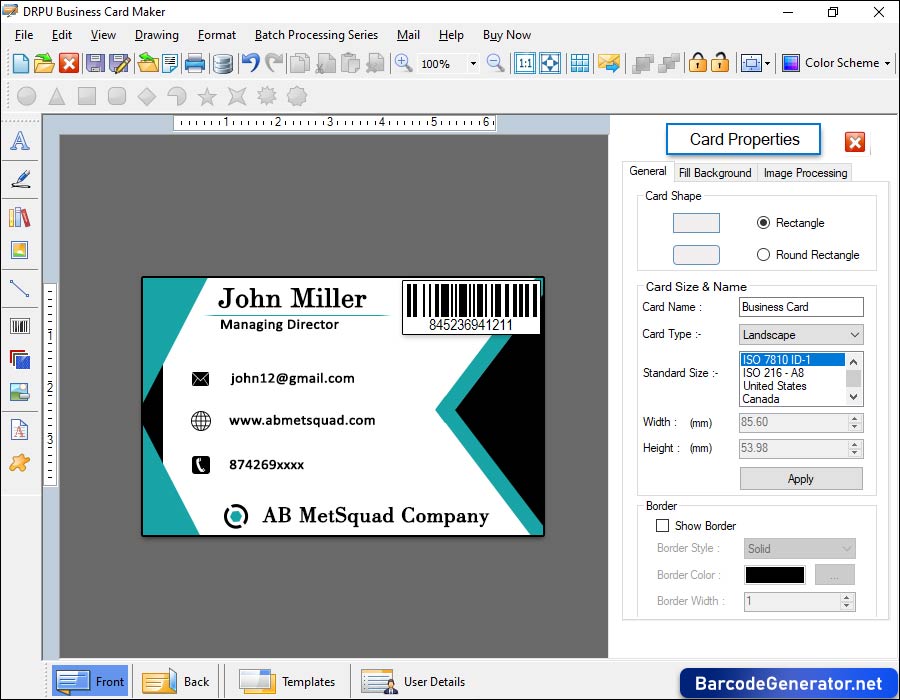Click the Undo icon on the toolbar

pyautogui.click(x=249, y=62)
